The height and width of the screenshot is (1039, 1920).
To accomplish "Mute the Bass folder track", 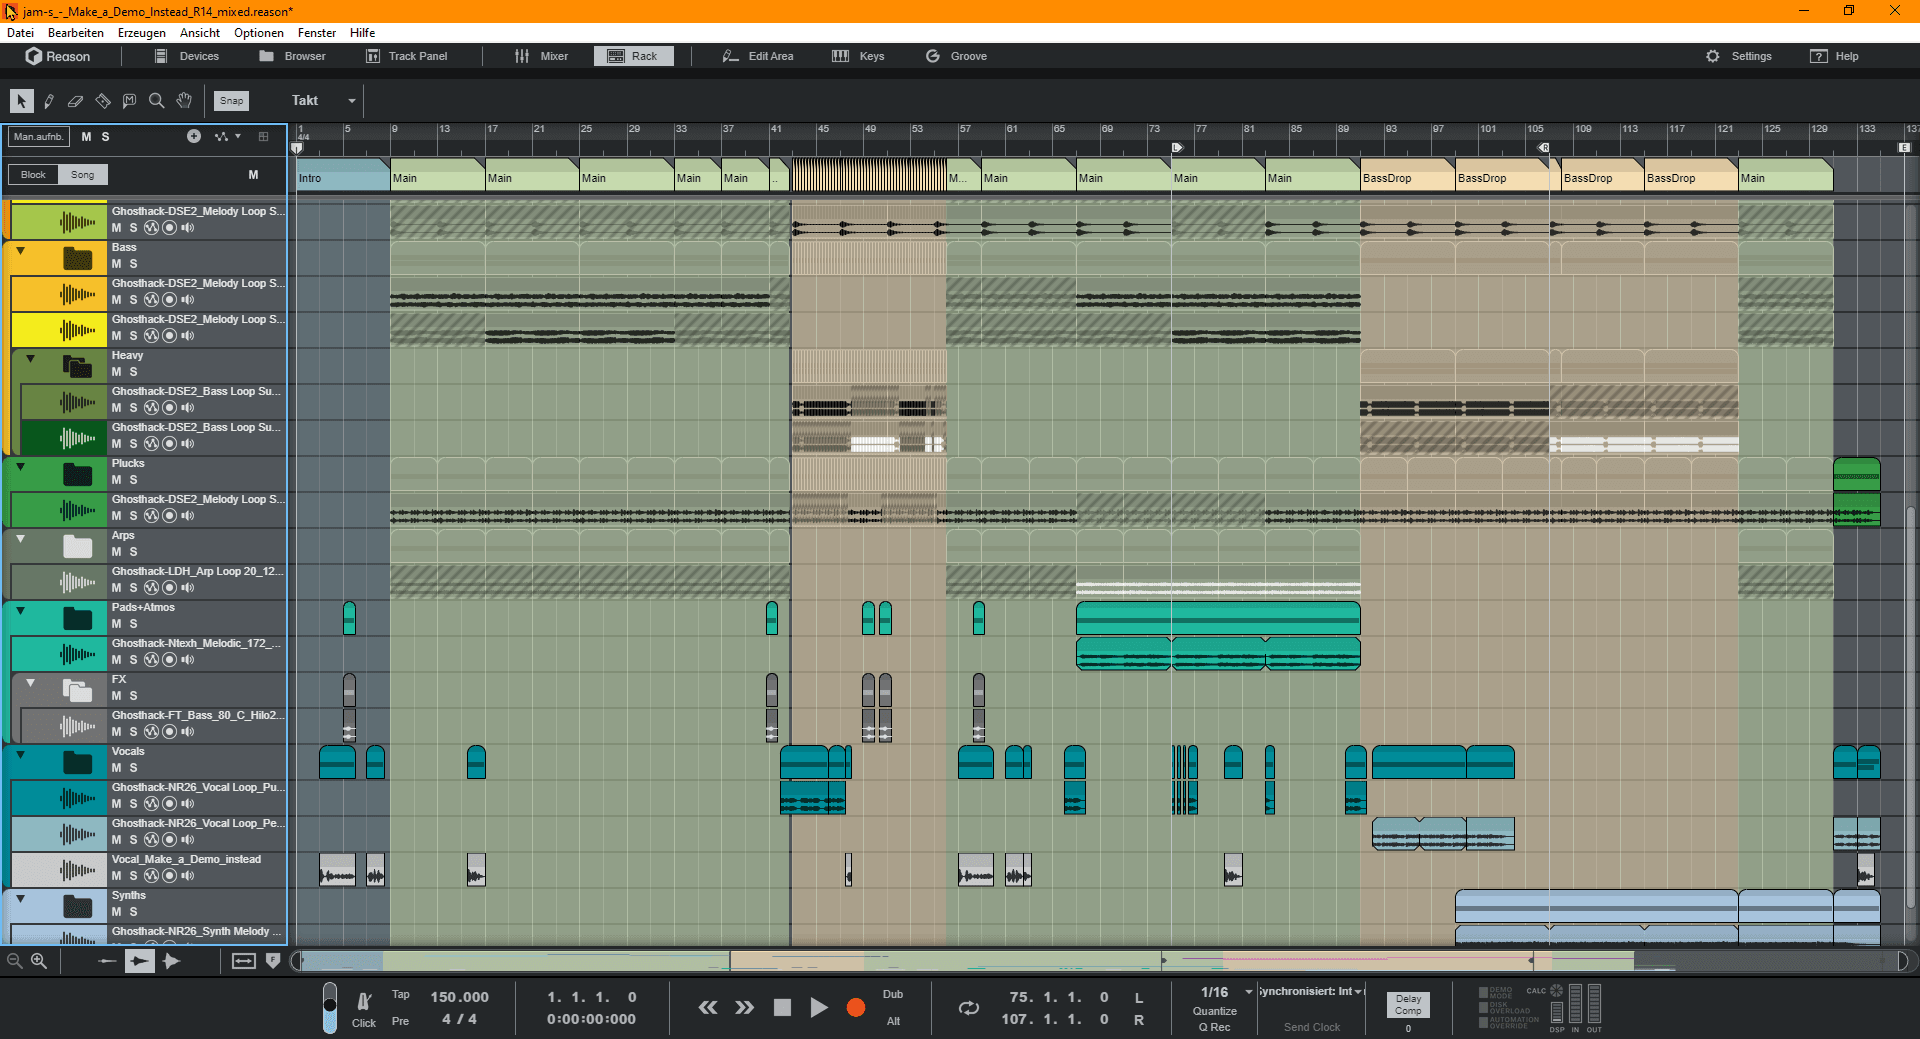I will [117, 264].
